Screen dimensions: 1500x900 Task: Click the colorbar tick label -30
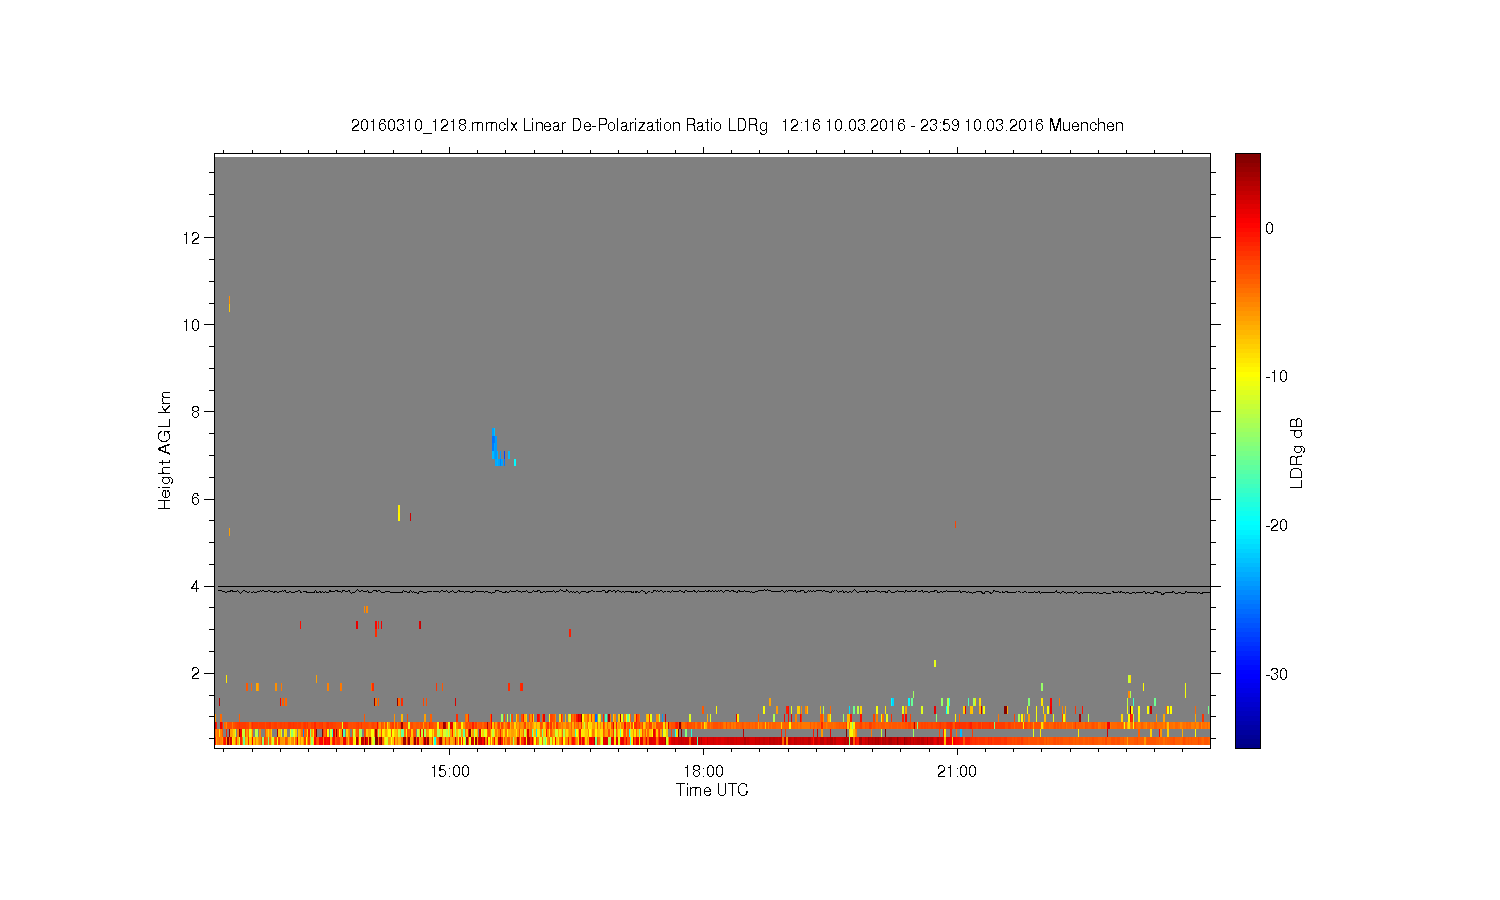[1276, 675]
